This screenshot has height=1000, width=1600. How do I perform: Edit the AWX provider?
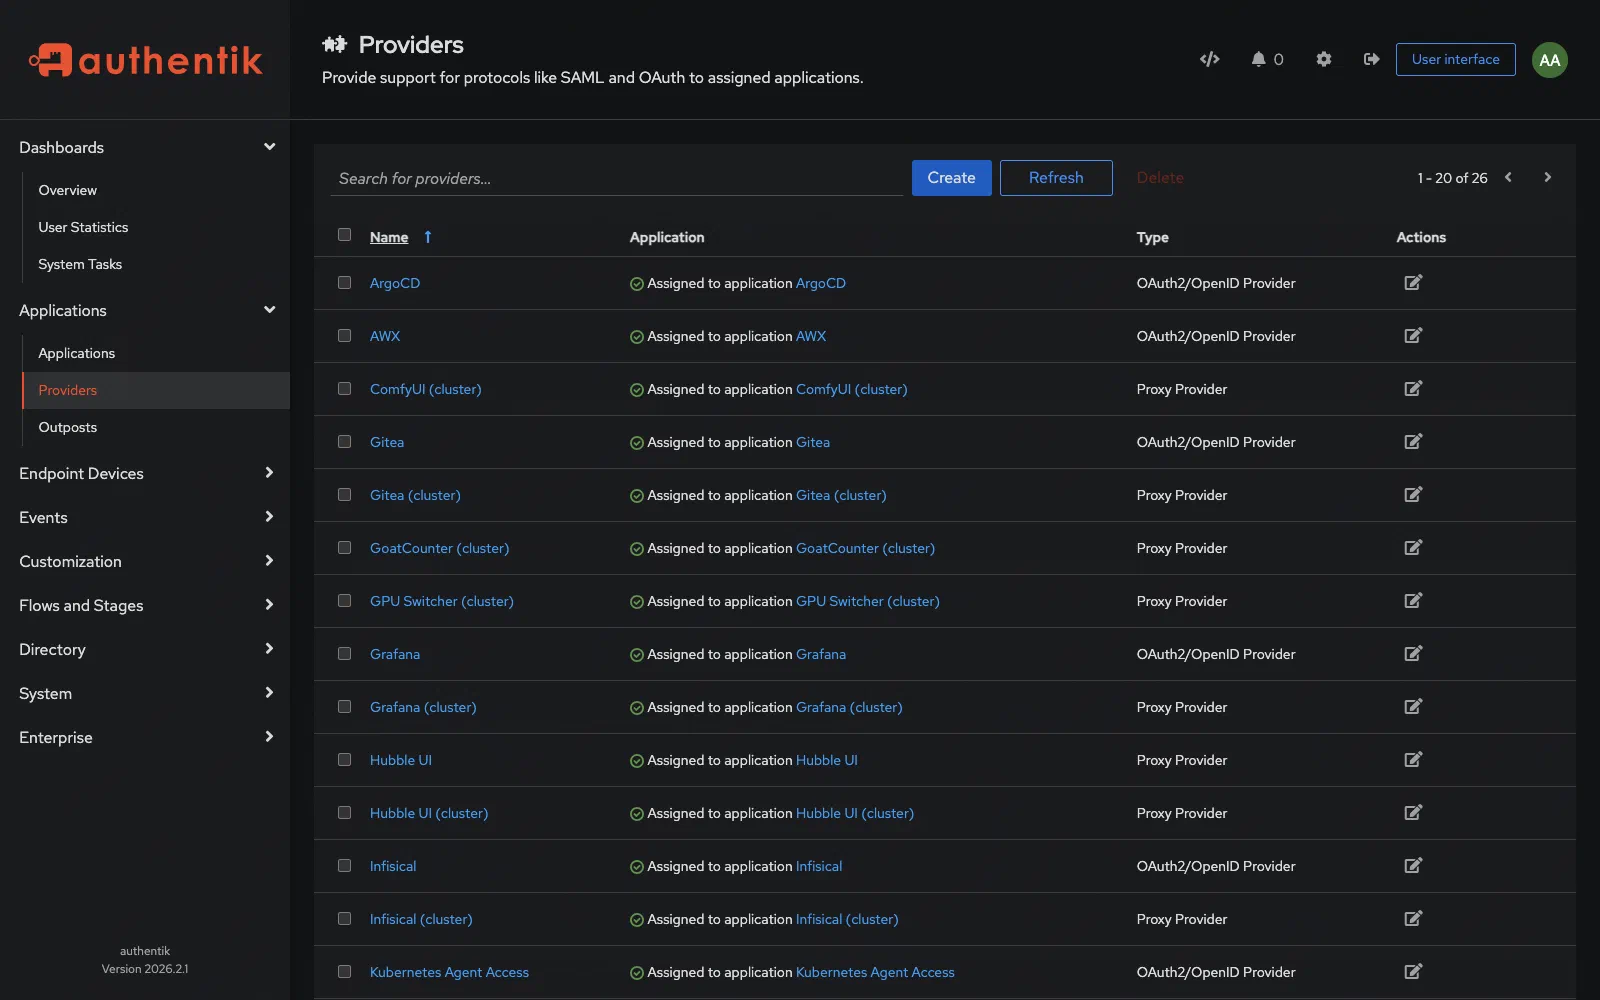click(x=1413, y=336)
